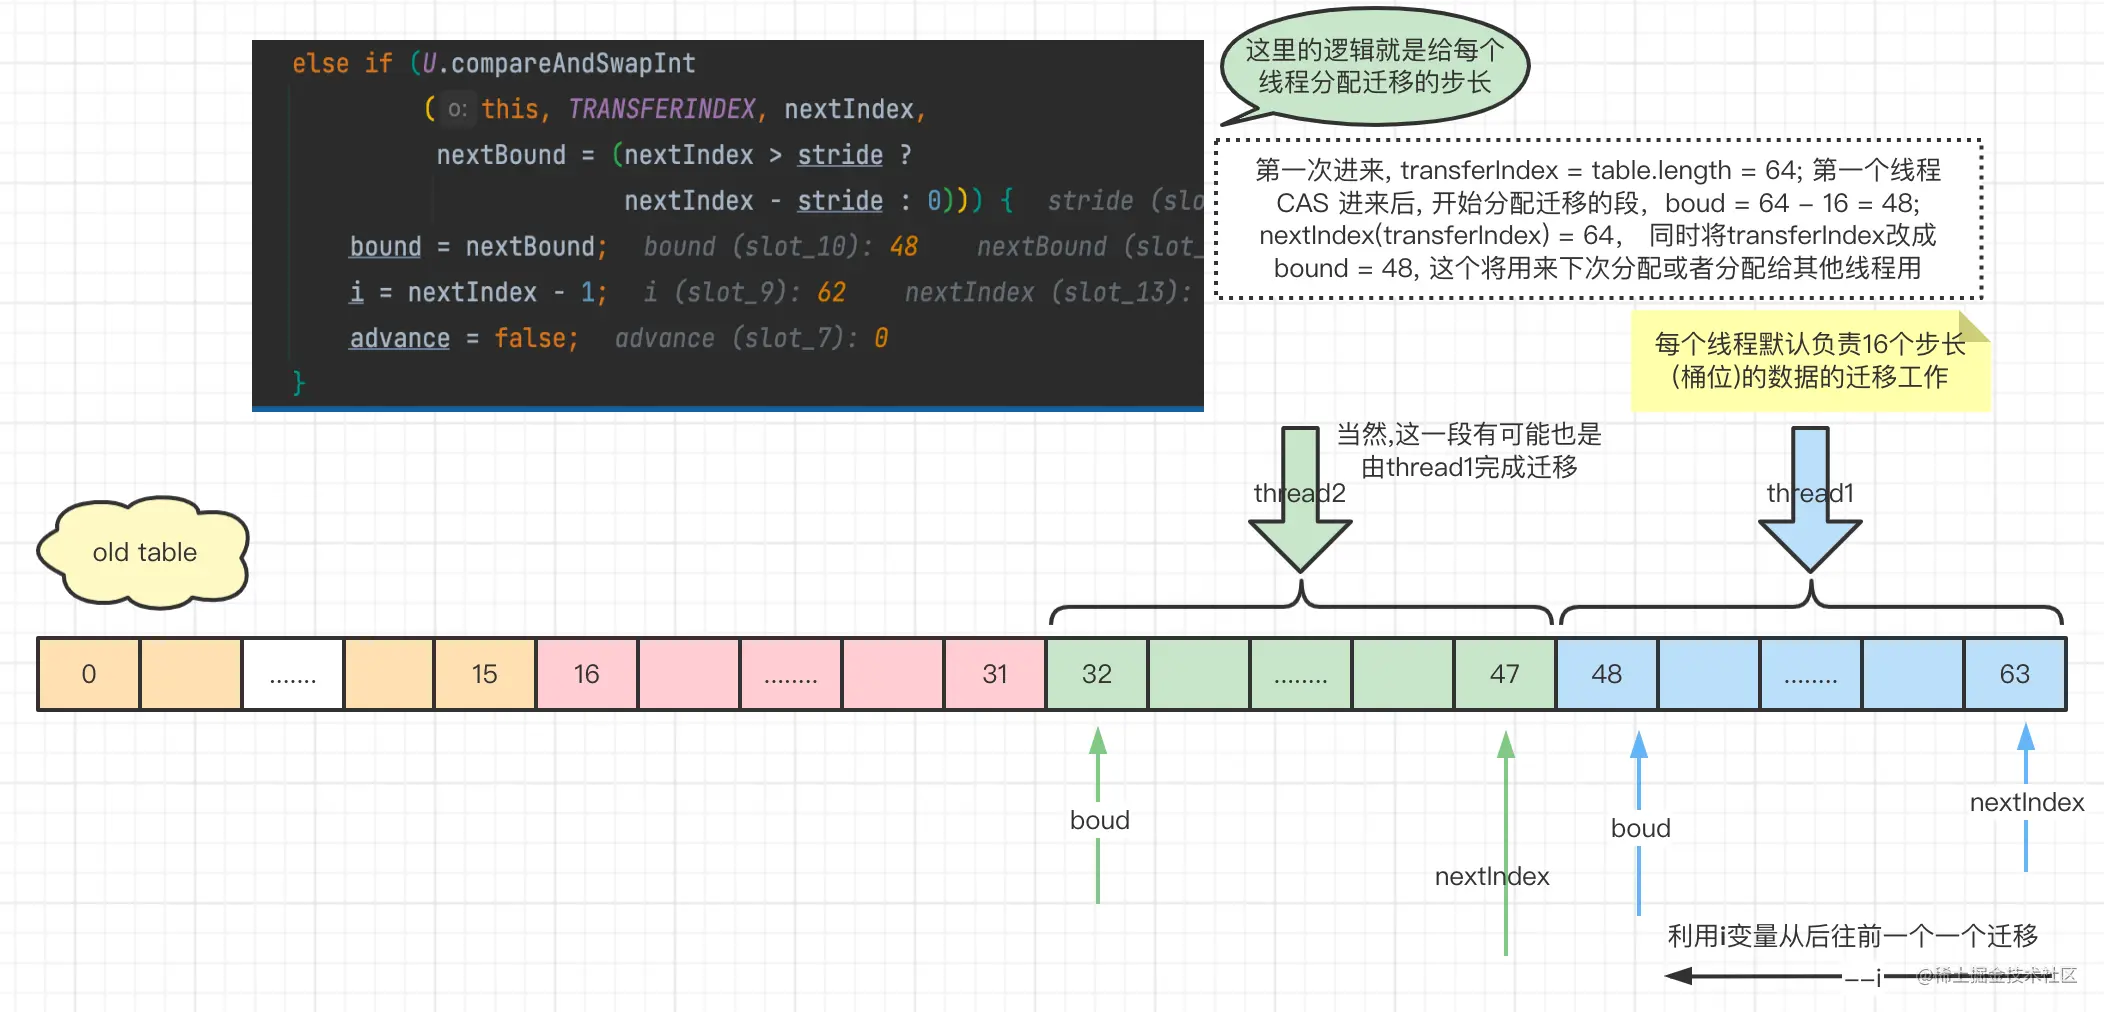Select blue table cell 48
The height and width of the screenshot is (1012, 2104).
[x=1607, y=674]
